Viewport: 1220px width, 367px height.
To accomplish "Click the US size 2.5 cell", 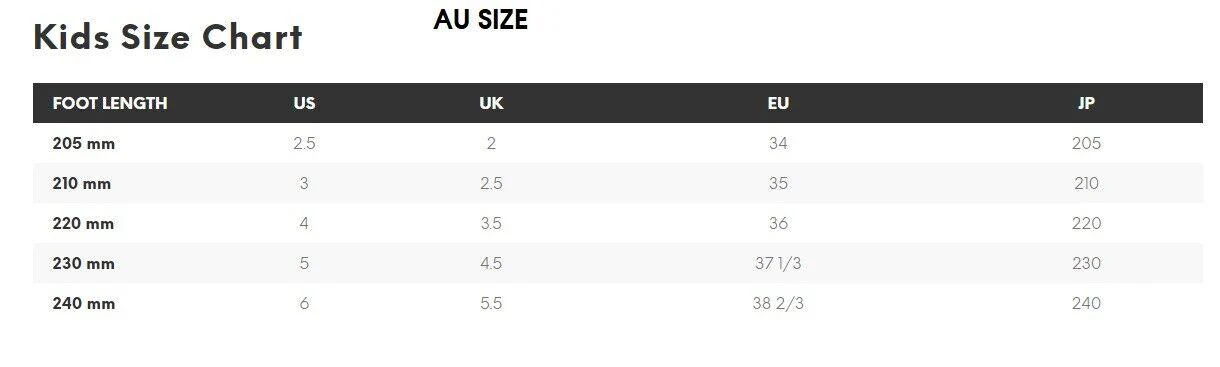I will coord(304,143).
